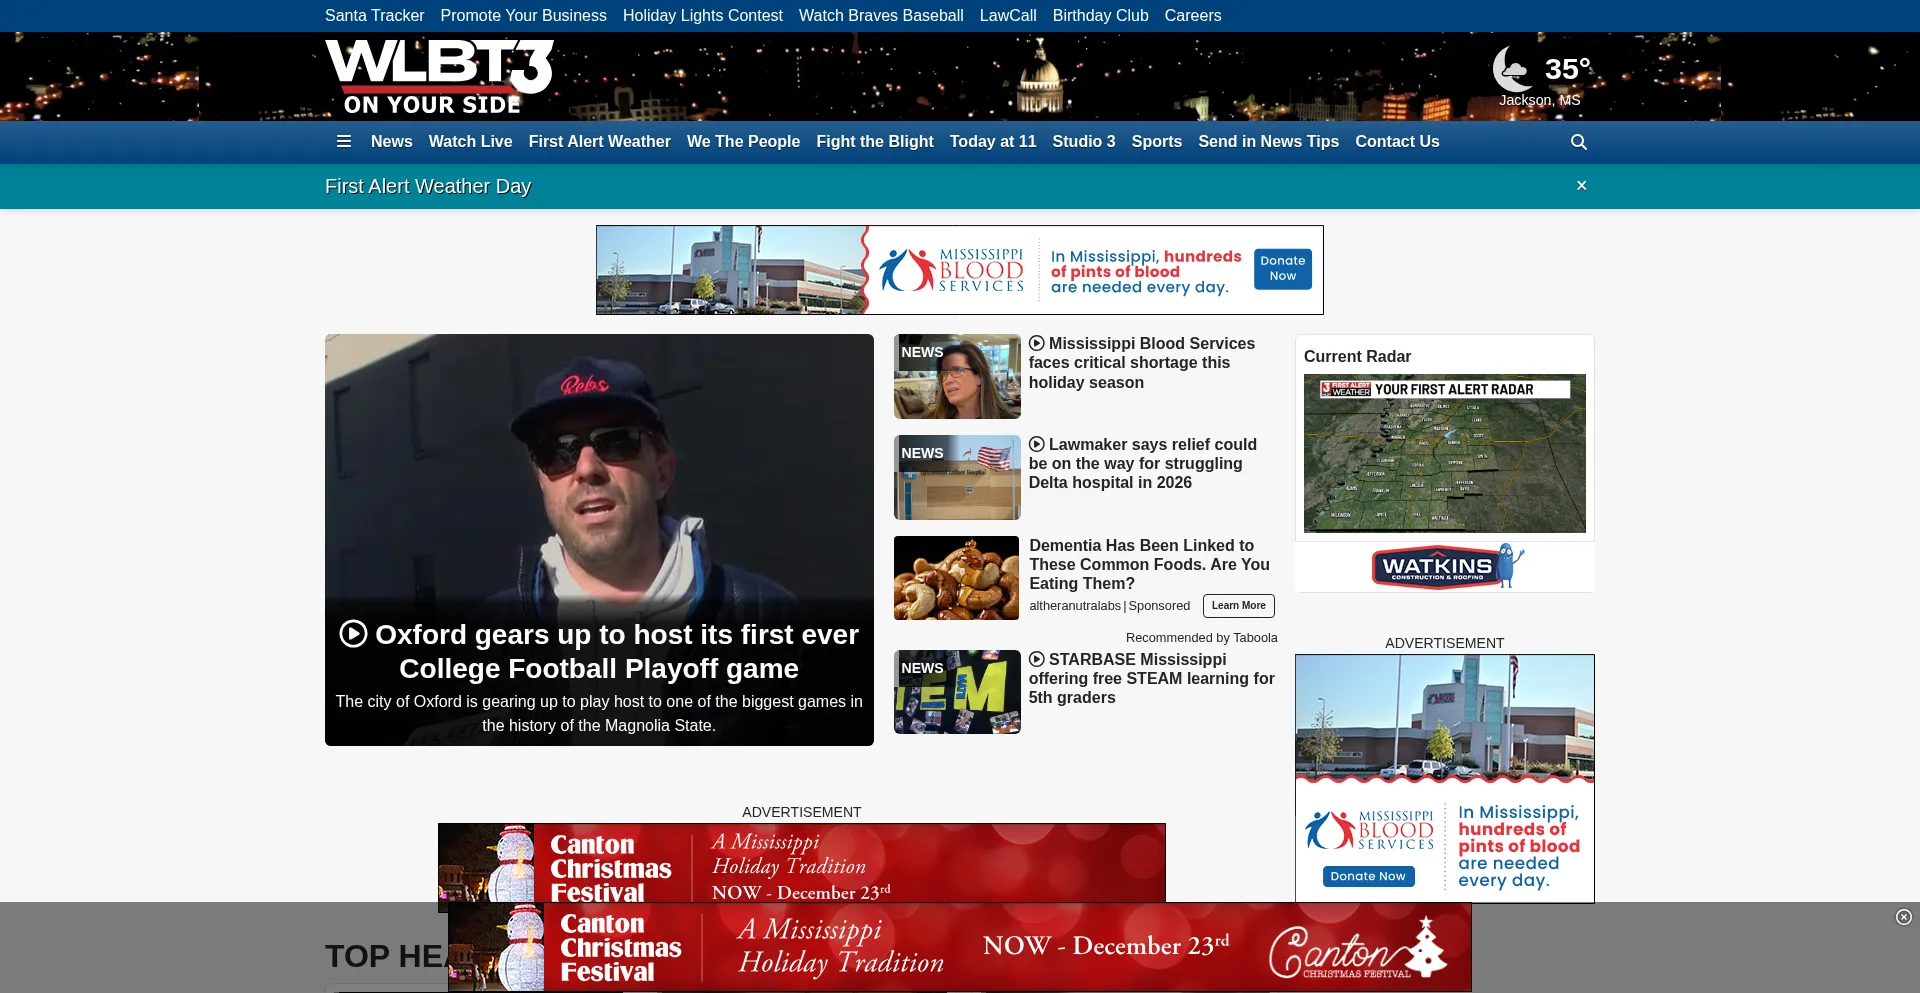Play the STARBASE Mississippi STEAM video

pyautogui.click(x=1036, y=659)
